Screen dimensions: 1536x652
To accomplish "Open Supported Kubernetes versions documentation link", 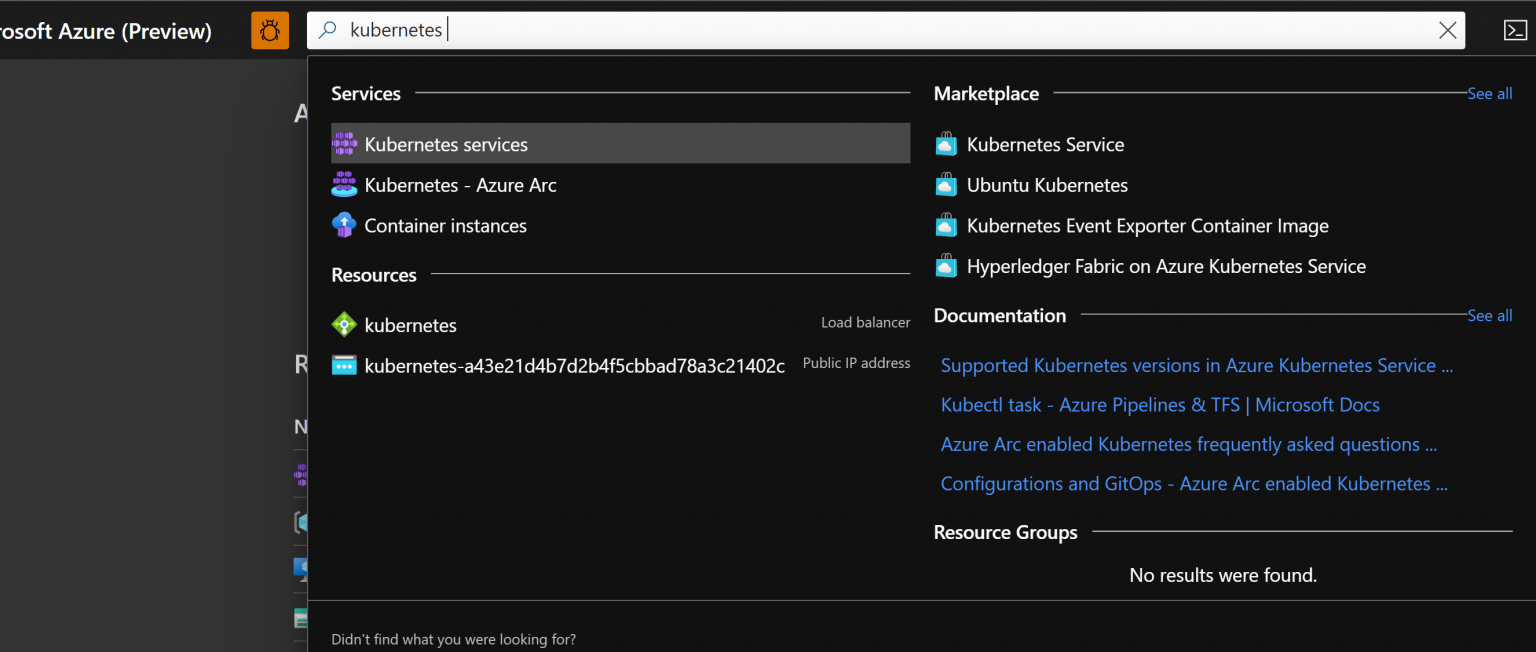I will [x=1195, y=365].
